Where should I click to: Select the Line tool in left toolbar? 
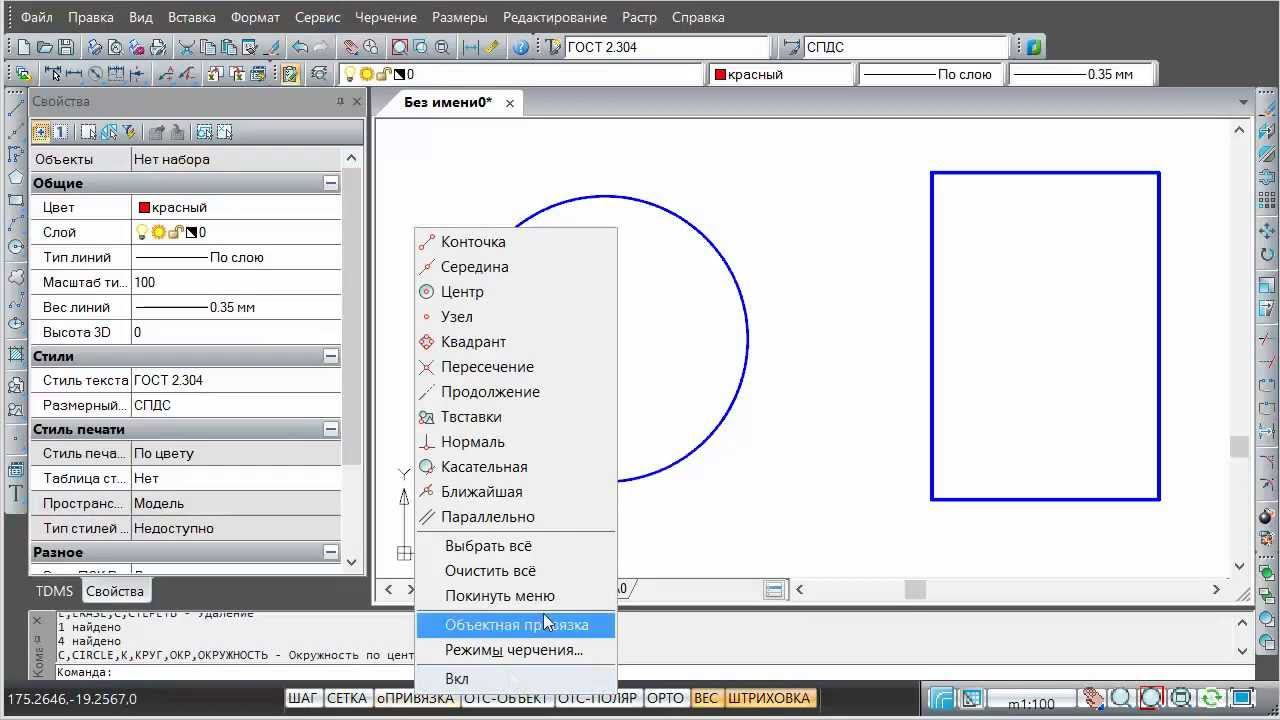pos(16,106)
